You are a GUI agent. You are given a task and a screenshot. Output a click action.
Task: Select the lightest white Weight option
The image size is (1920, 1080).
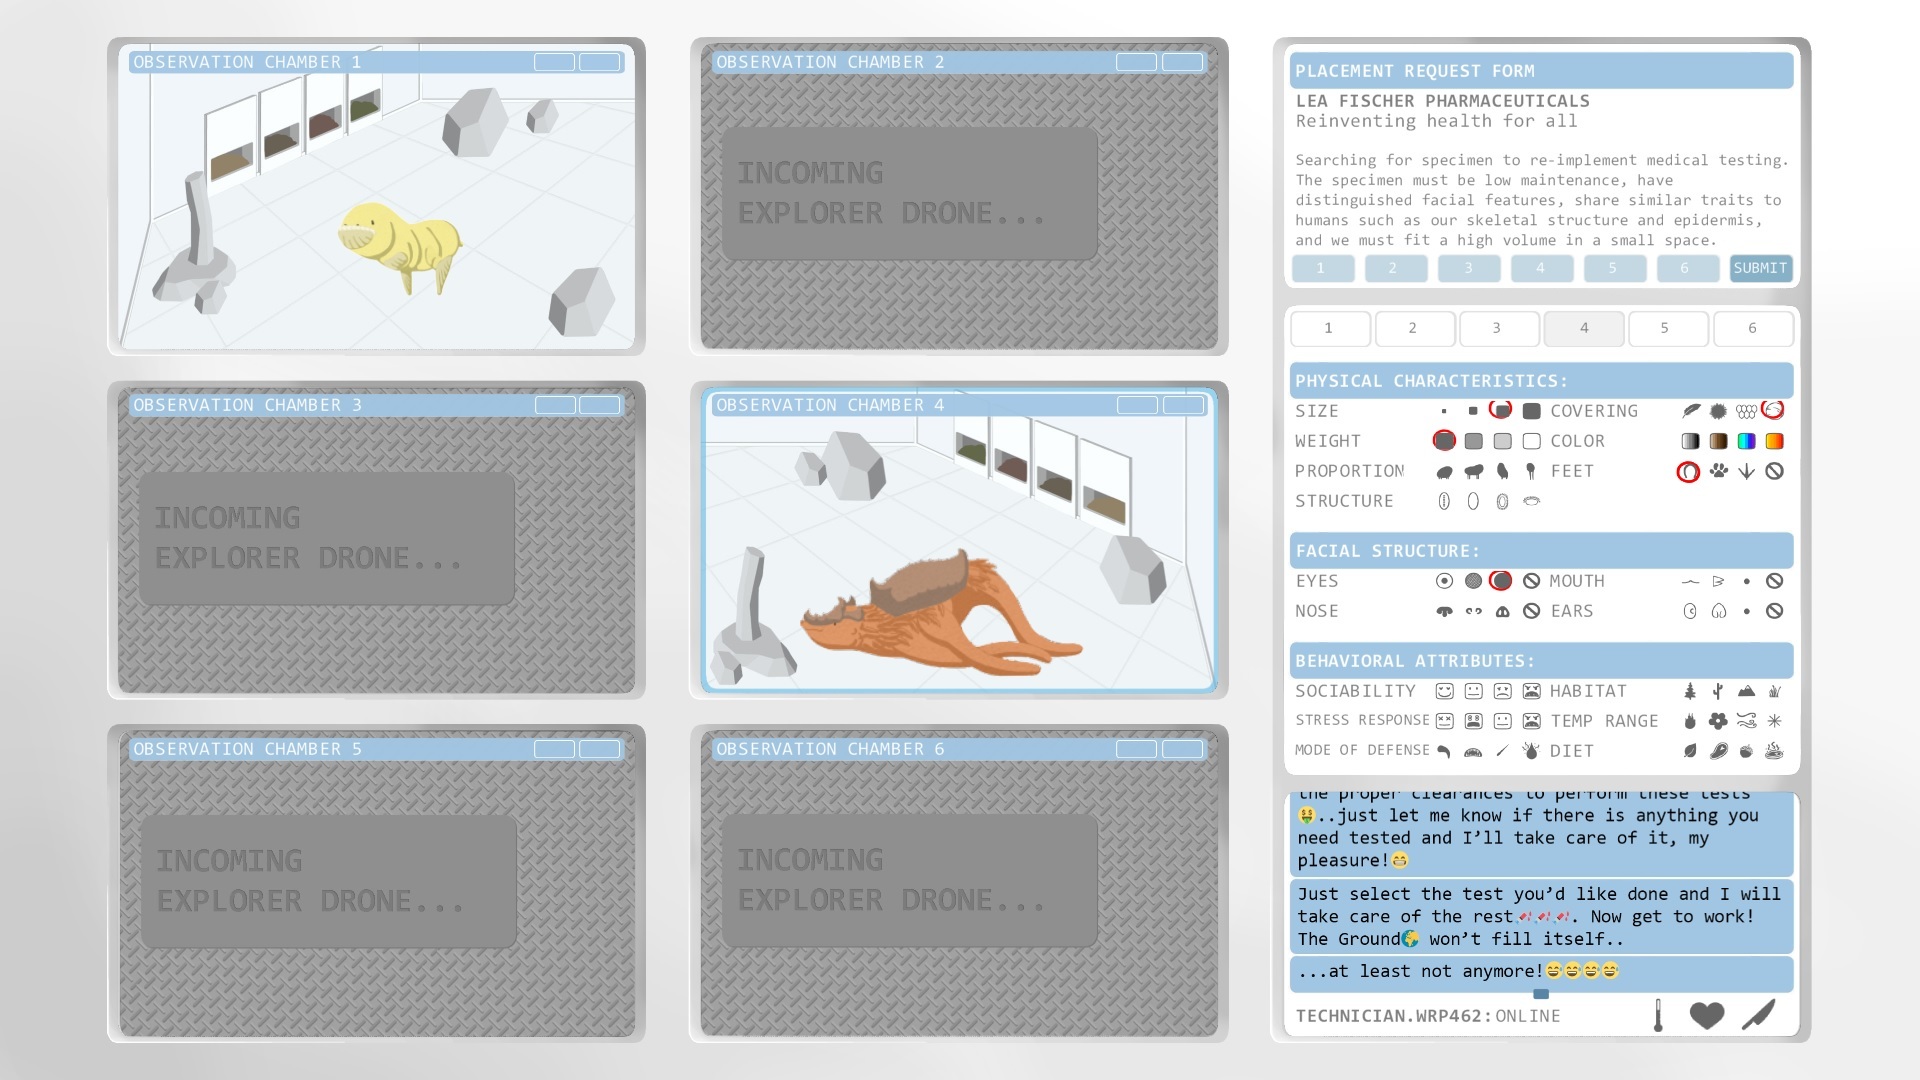pyautogui.click(x=1531, y=441)
